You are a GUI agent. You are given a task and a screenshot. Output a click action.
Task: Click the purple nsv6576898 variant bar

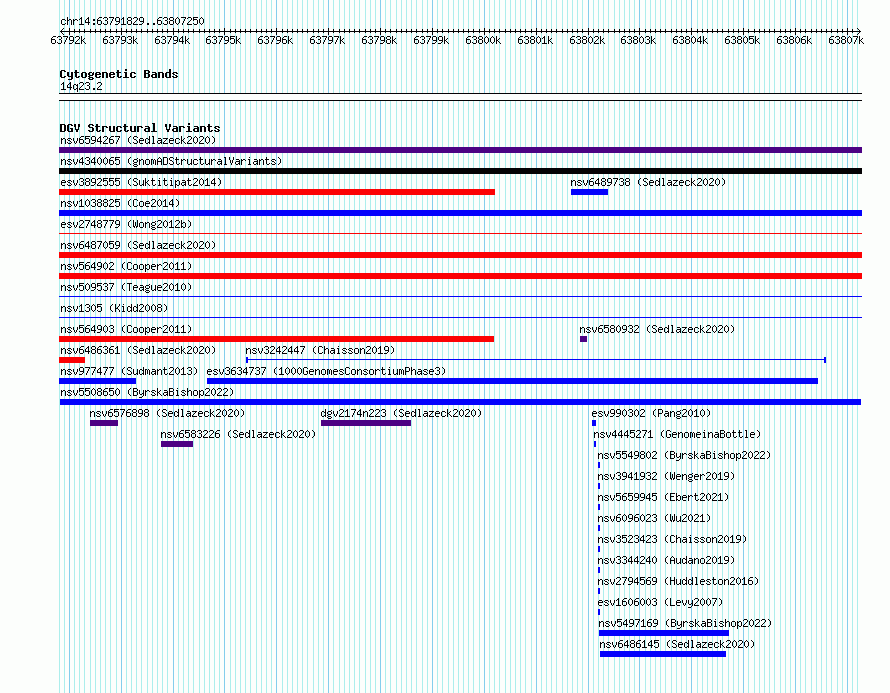pos(104,423)
